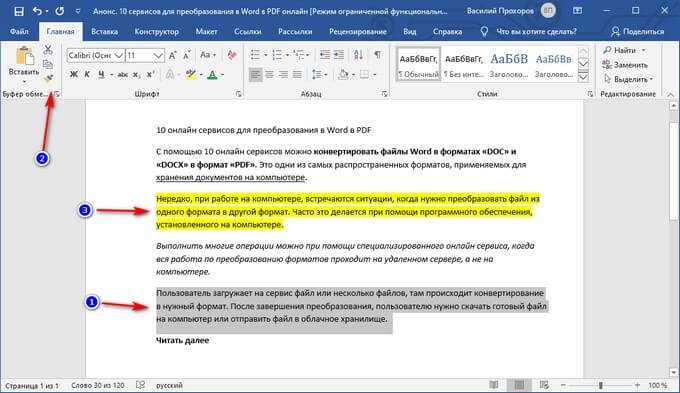This screenshot has width=680, height=393.
Task: Apply yellow text highlight color
Action: point(190,75)
